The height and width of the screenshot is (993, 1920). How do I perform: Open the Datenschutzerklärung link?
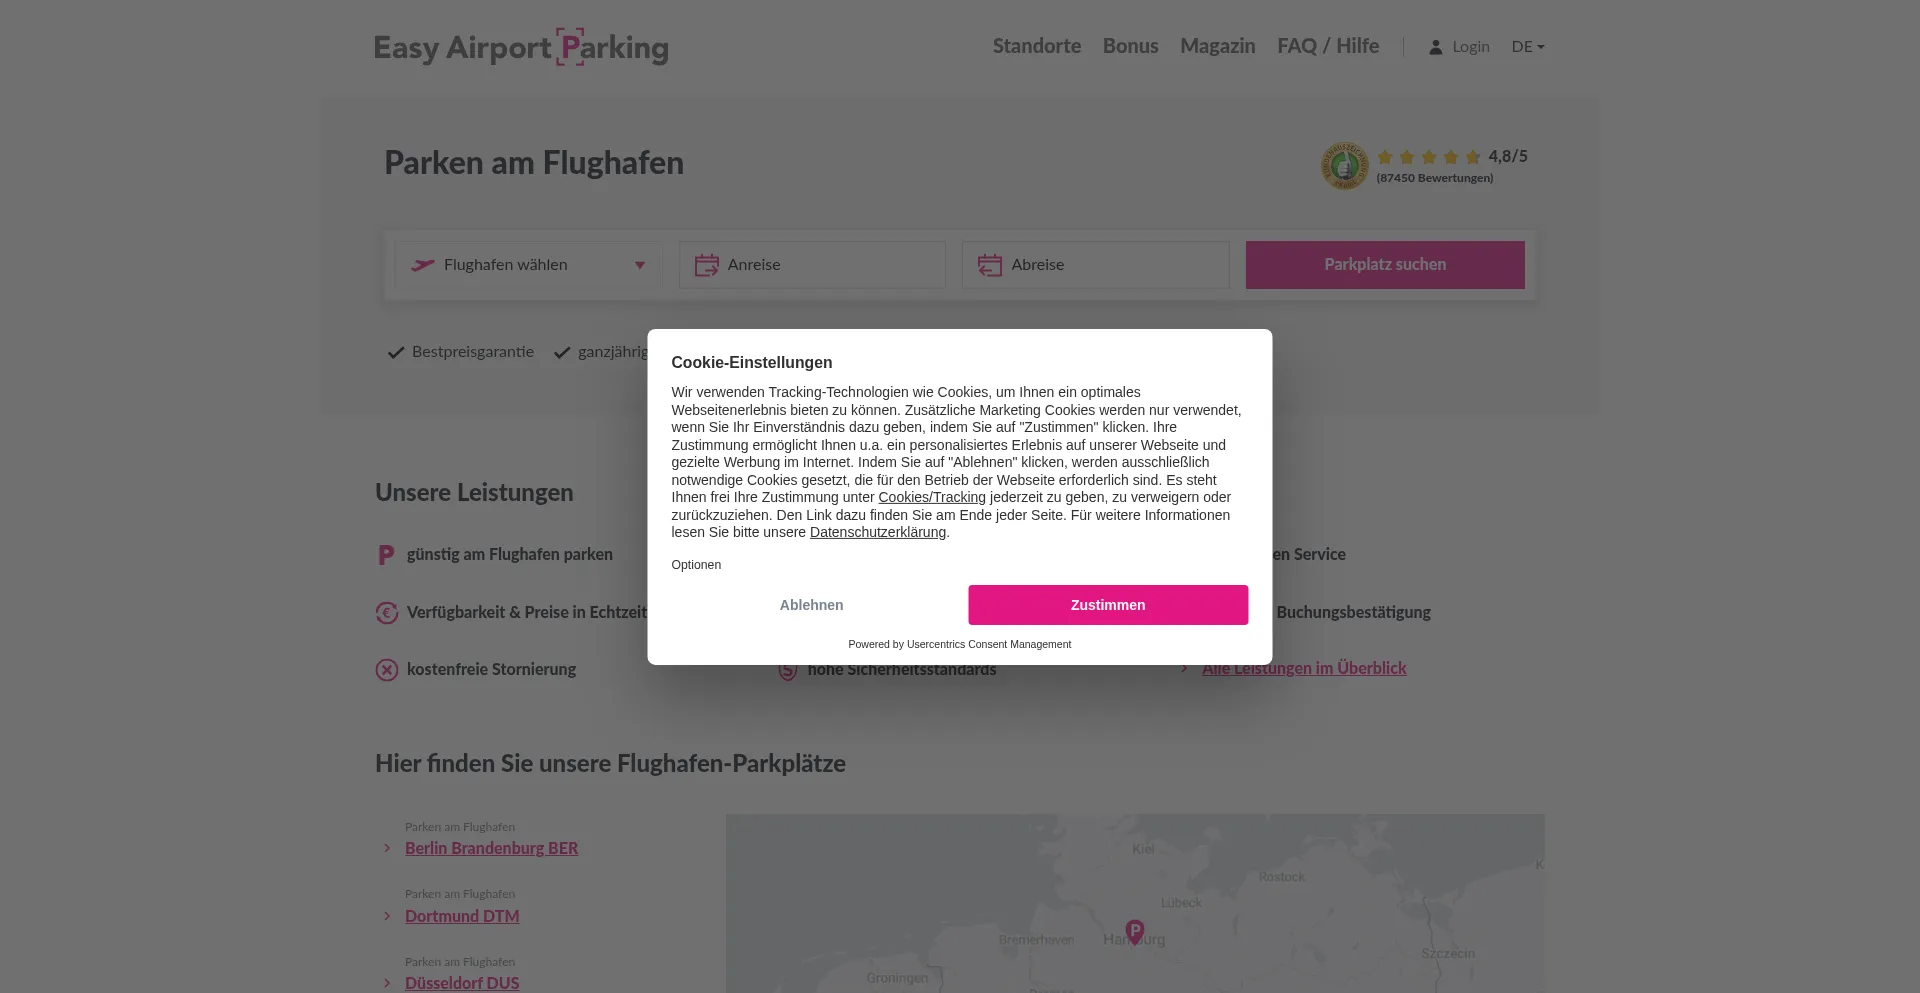click(x=877, y=532)
